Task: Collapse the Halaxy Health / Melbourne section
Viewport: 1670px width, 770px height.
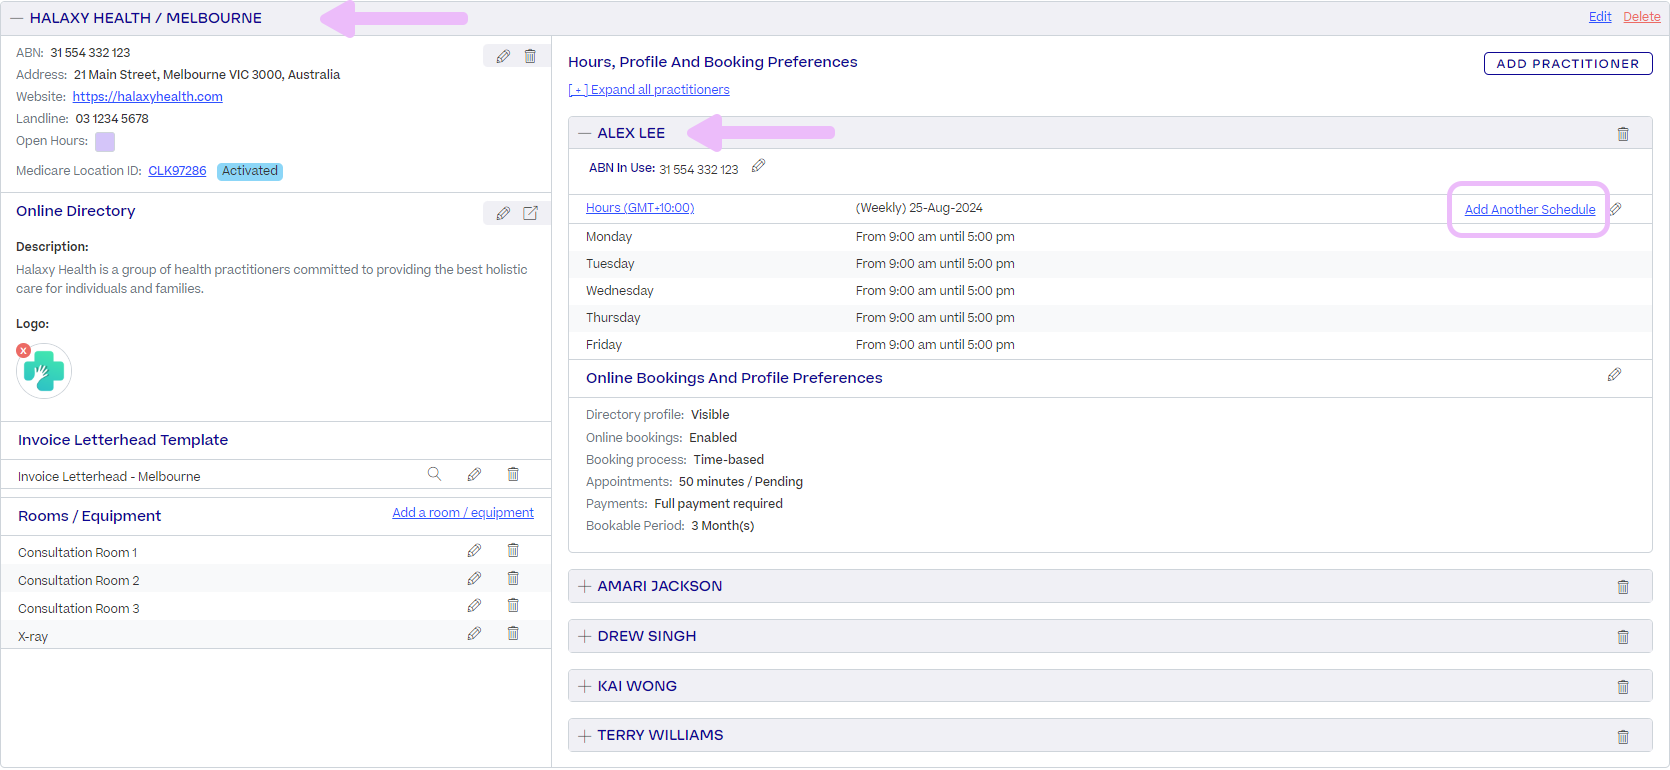Action: 16,18
